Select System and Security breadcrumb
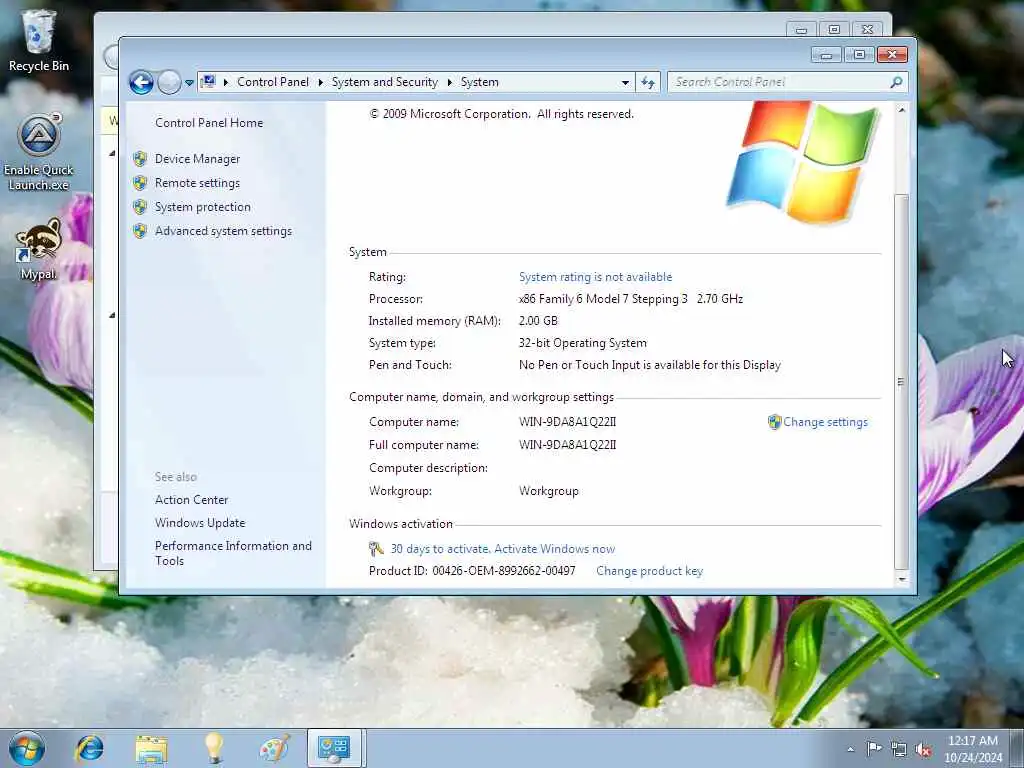This screenshot has height=768, width=1024. (x=385, y=82)
